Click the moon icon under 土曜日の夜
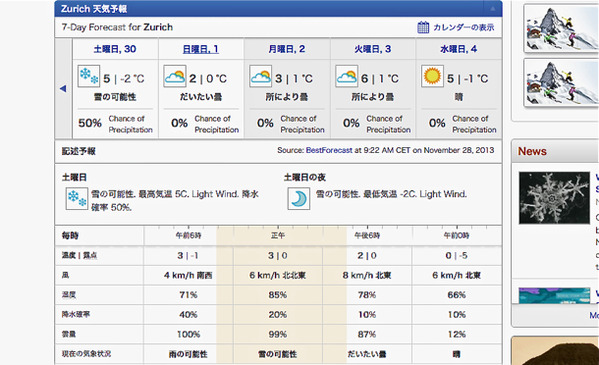This screenshot has height=365, width=599. point(299,199)
